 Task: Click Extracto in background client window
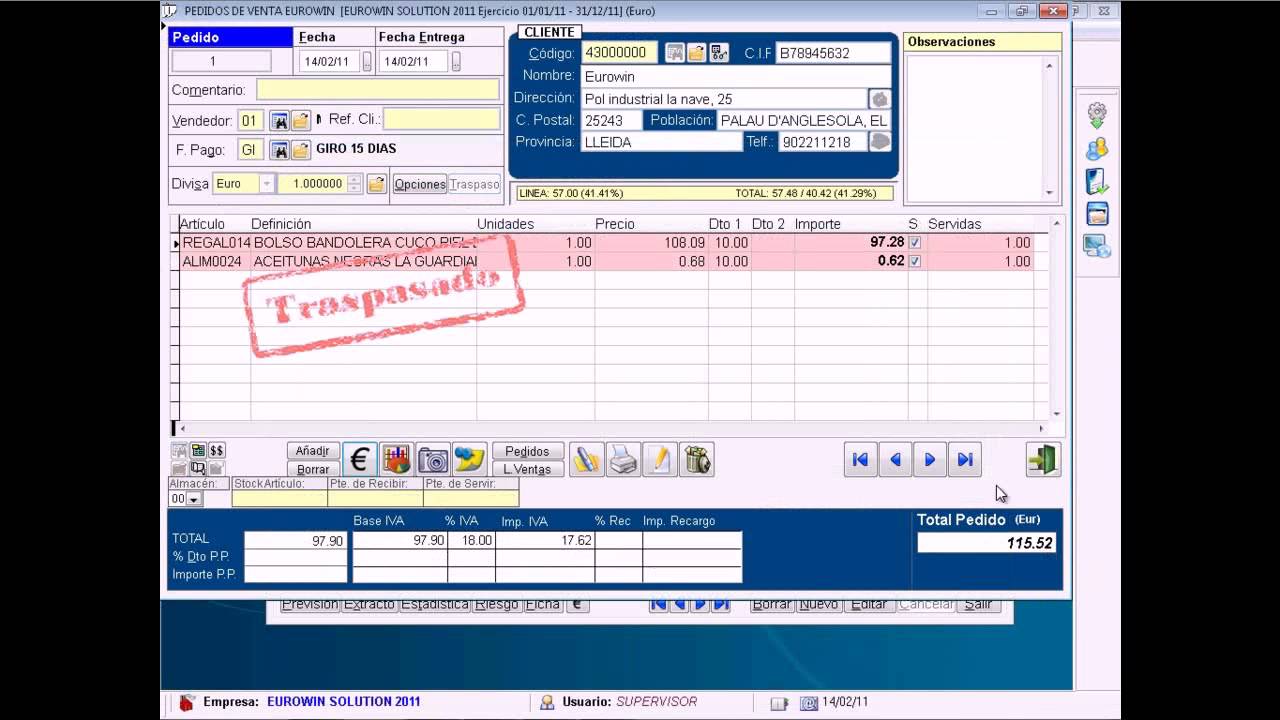click(369, 605)
